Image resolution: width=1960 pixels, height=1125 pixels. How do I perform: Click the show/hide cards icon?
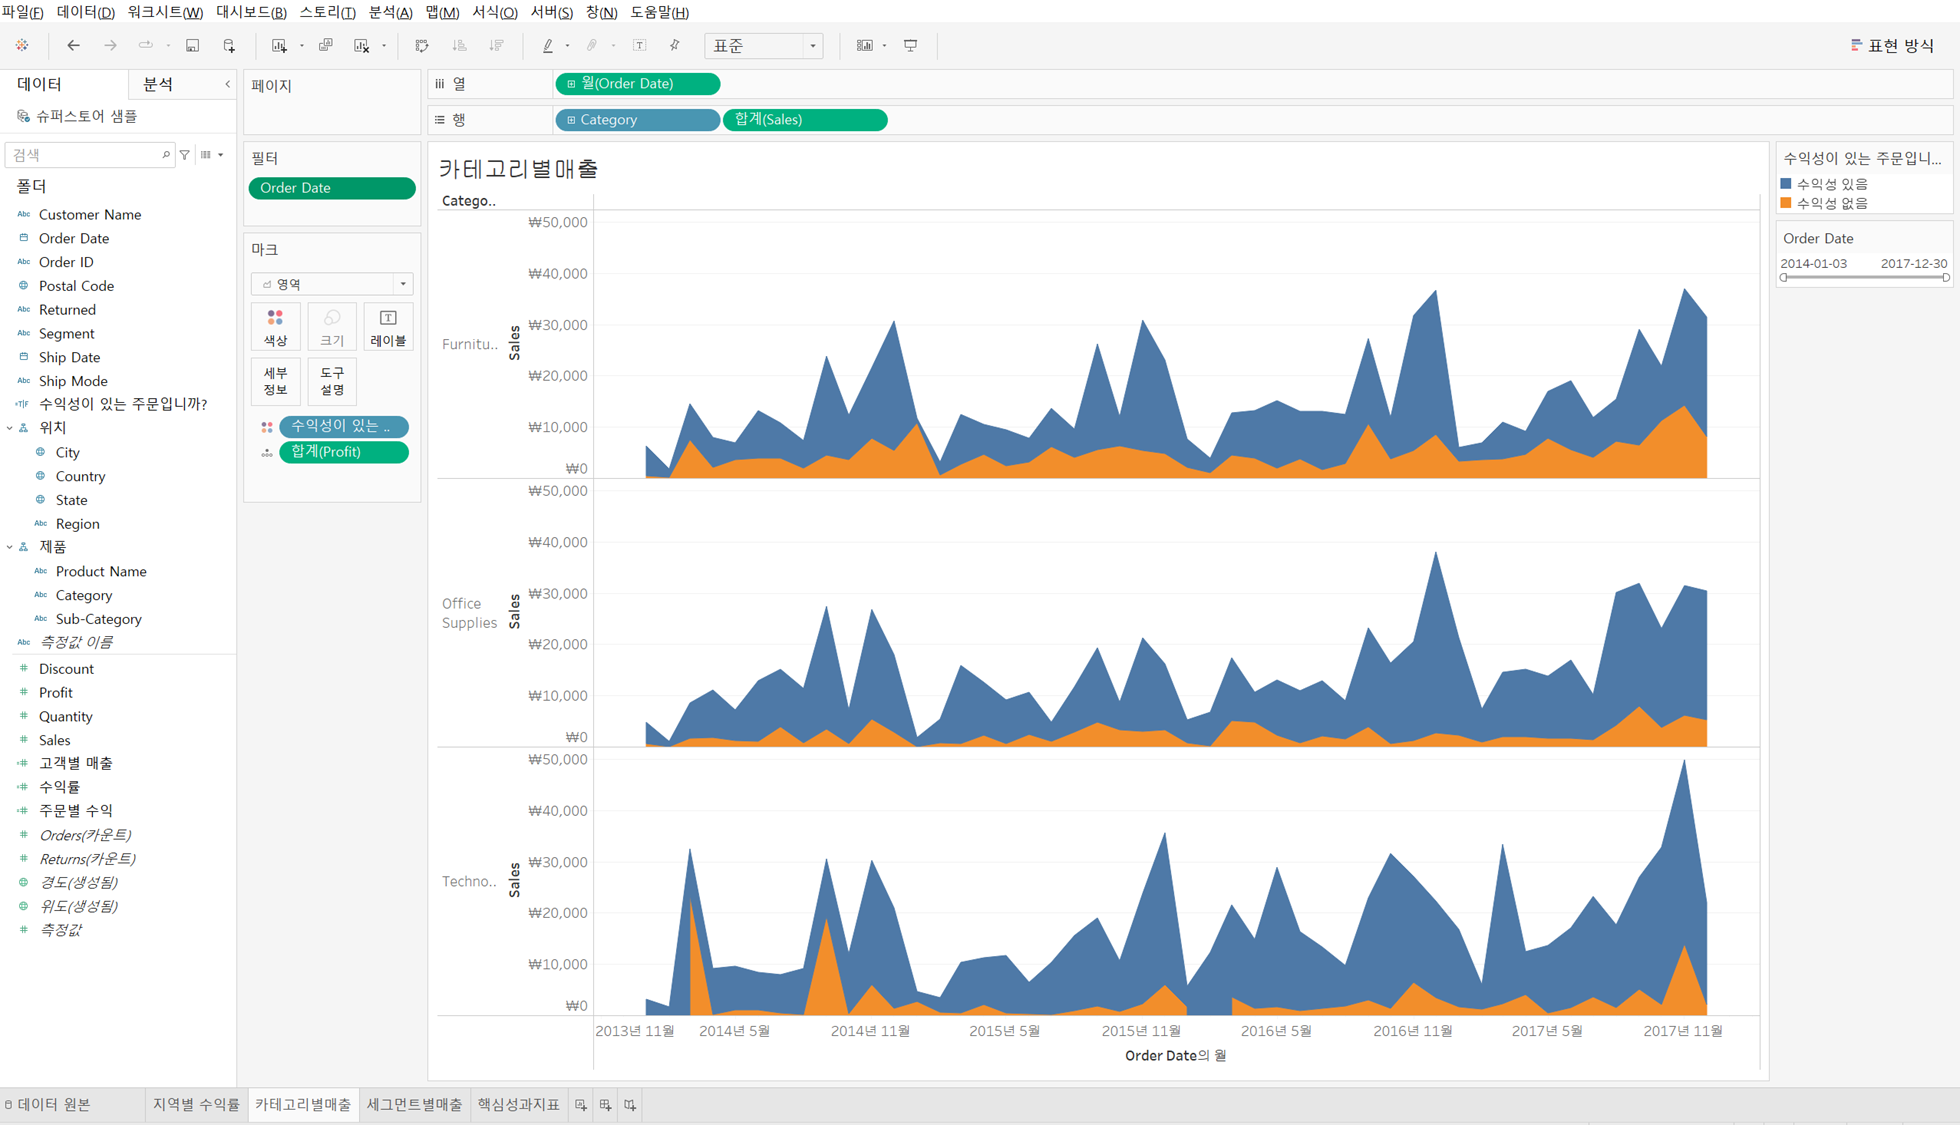click(864, 45)
